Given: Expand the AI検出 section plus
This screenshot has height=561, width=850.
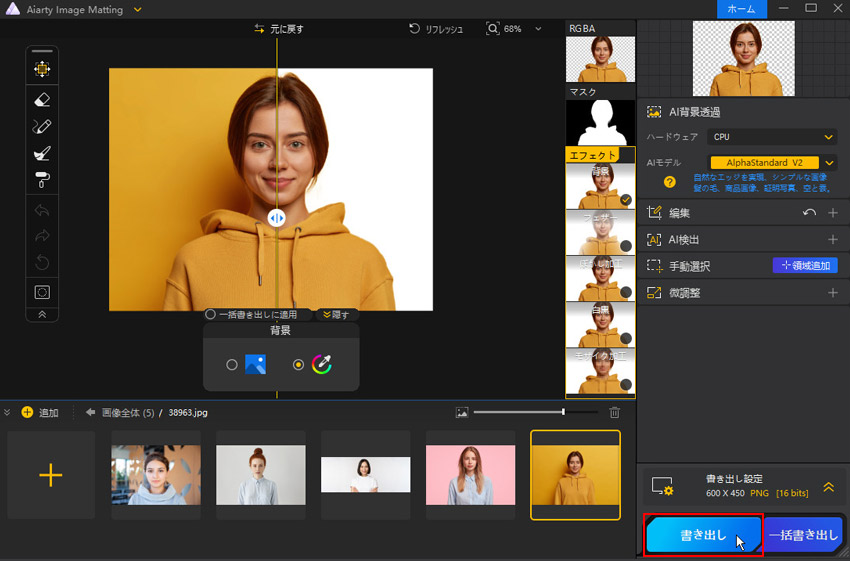Looking at the screenshot, I should pos(833,240).
